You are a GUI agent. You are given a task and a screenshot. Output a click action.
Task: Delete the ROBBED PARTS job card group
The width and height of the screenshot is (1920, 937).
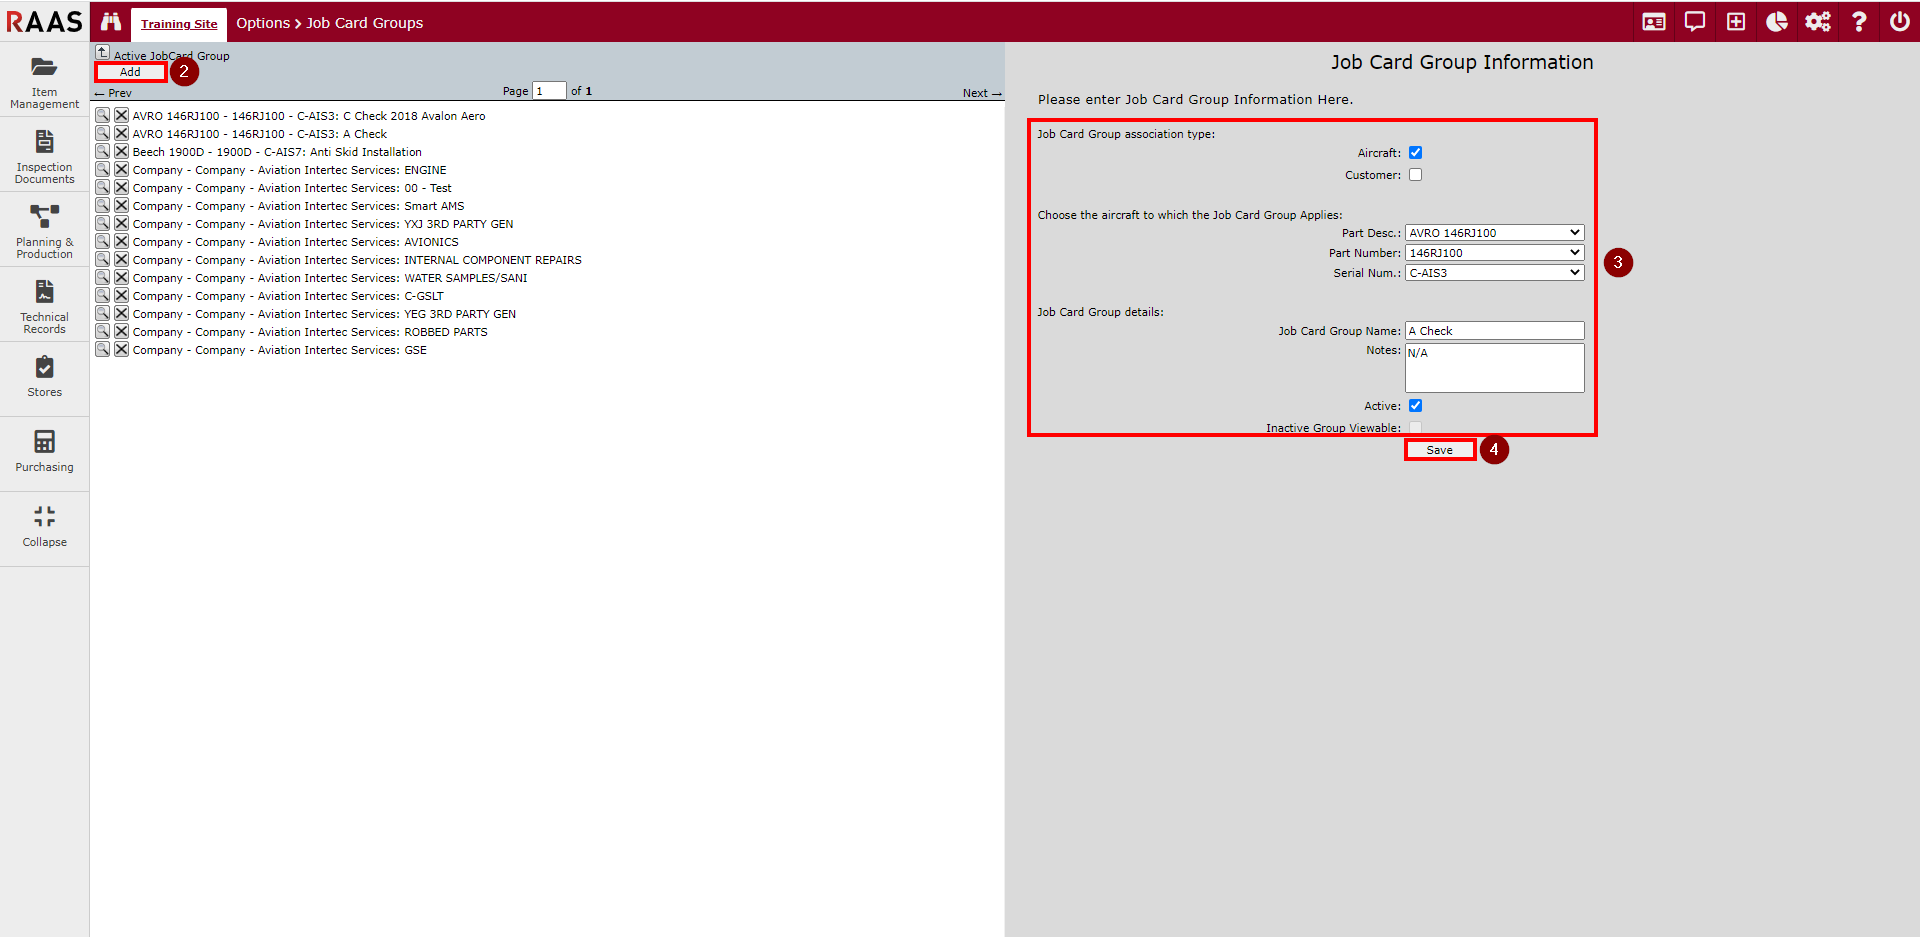click(x=121, y=332)
